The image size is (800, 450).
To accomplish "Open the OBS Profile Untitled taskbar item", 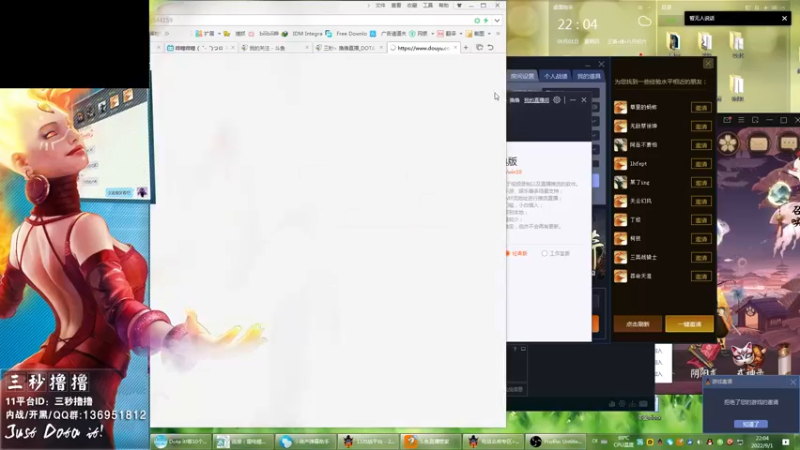I will [556, 441].
